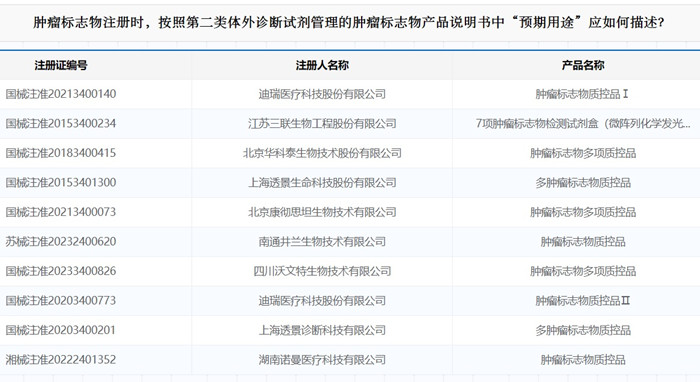Open registration number 国械注准20213400140
The height and width of the screenshot is (382, 700).
point(61,94)
